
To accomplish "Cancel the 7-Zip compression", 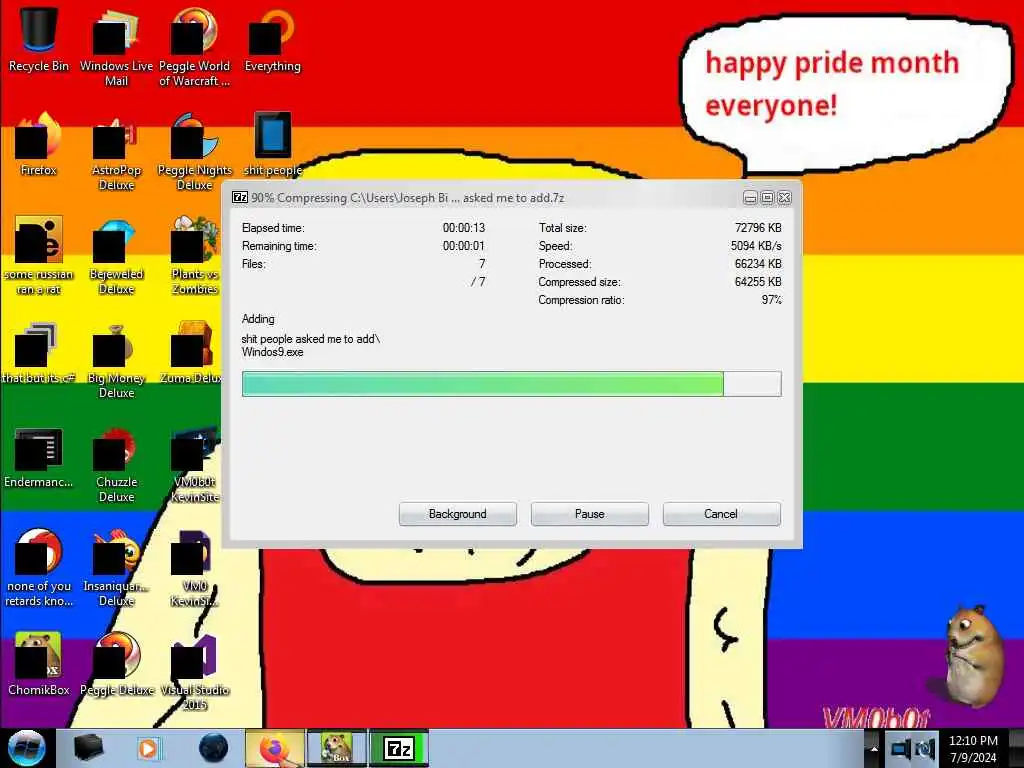I will point(721,514).
